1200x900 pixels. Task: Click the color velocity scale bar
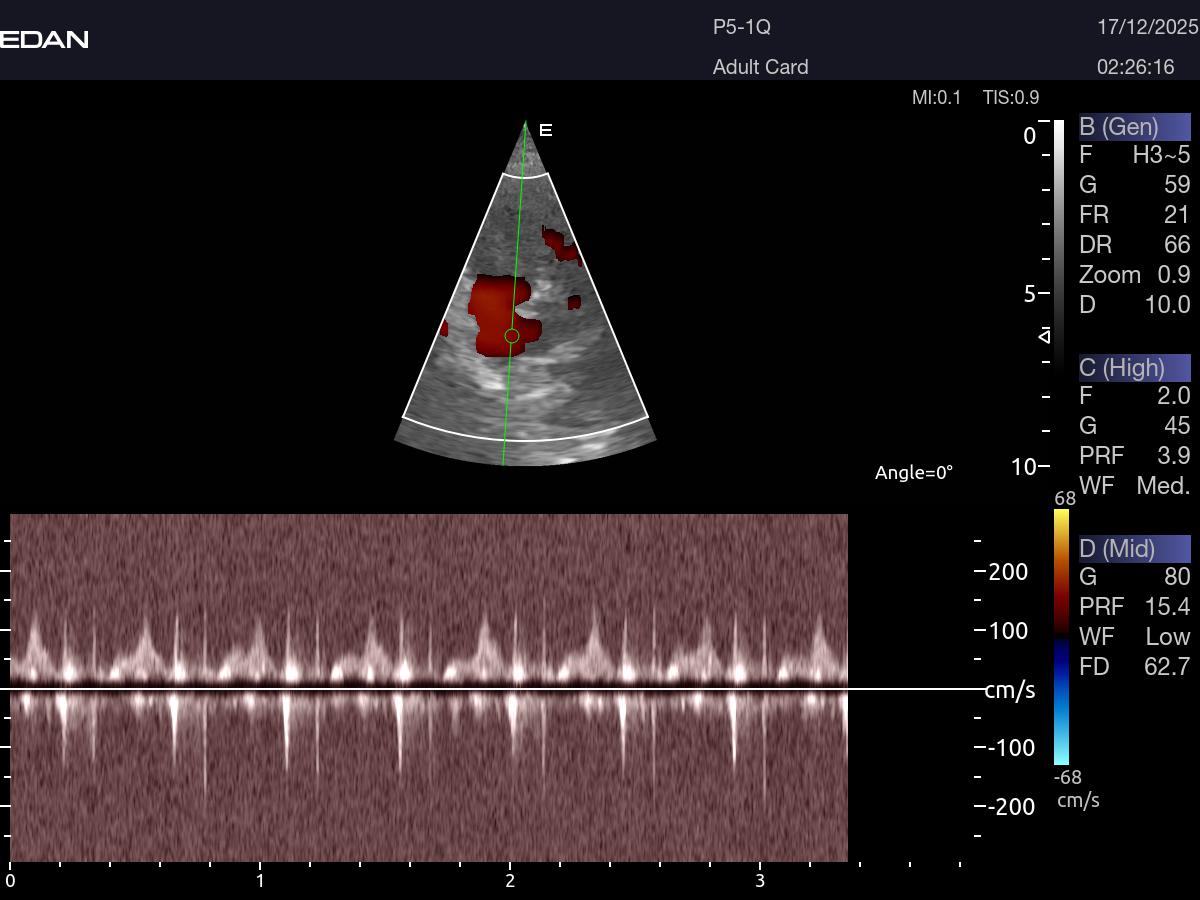pyautogui.click(x=1061, y=637)
